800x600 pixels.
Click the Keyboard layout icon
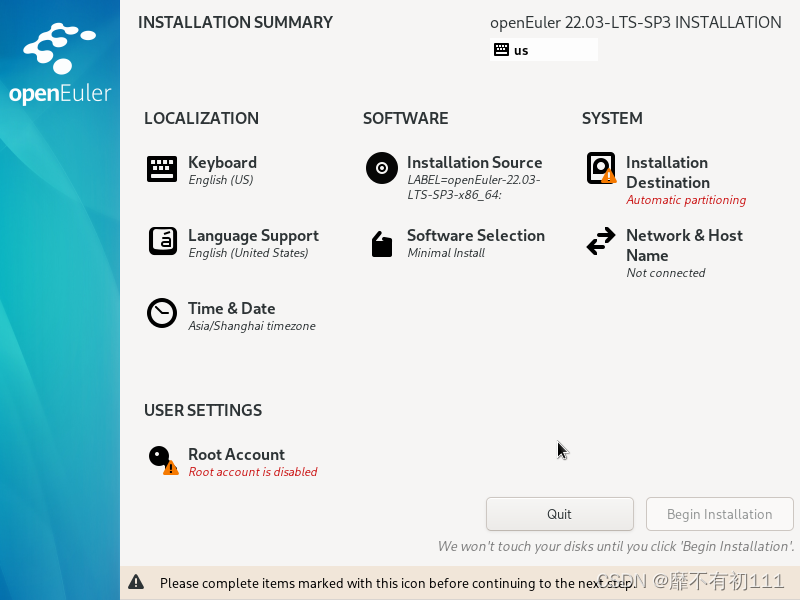click(x=162, y=169)
